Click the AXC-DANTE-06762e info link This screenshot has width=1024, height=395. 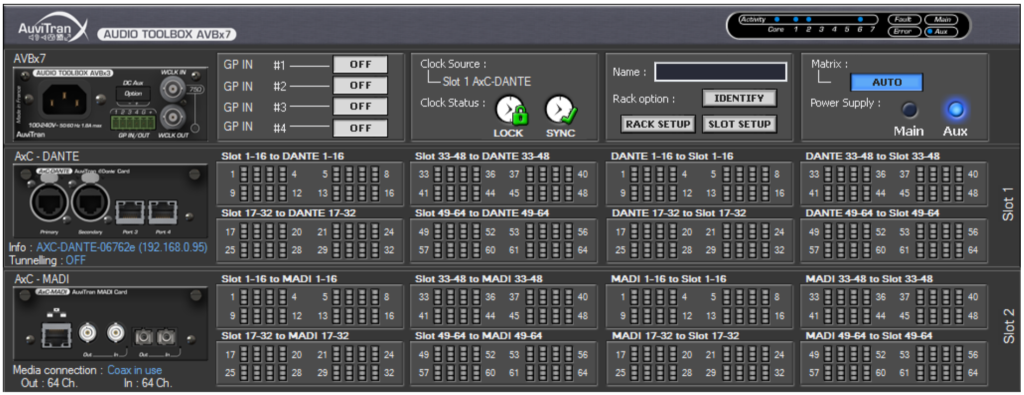(x=121, y=248)
